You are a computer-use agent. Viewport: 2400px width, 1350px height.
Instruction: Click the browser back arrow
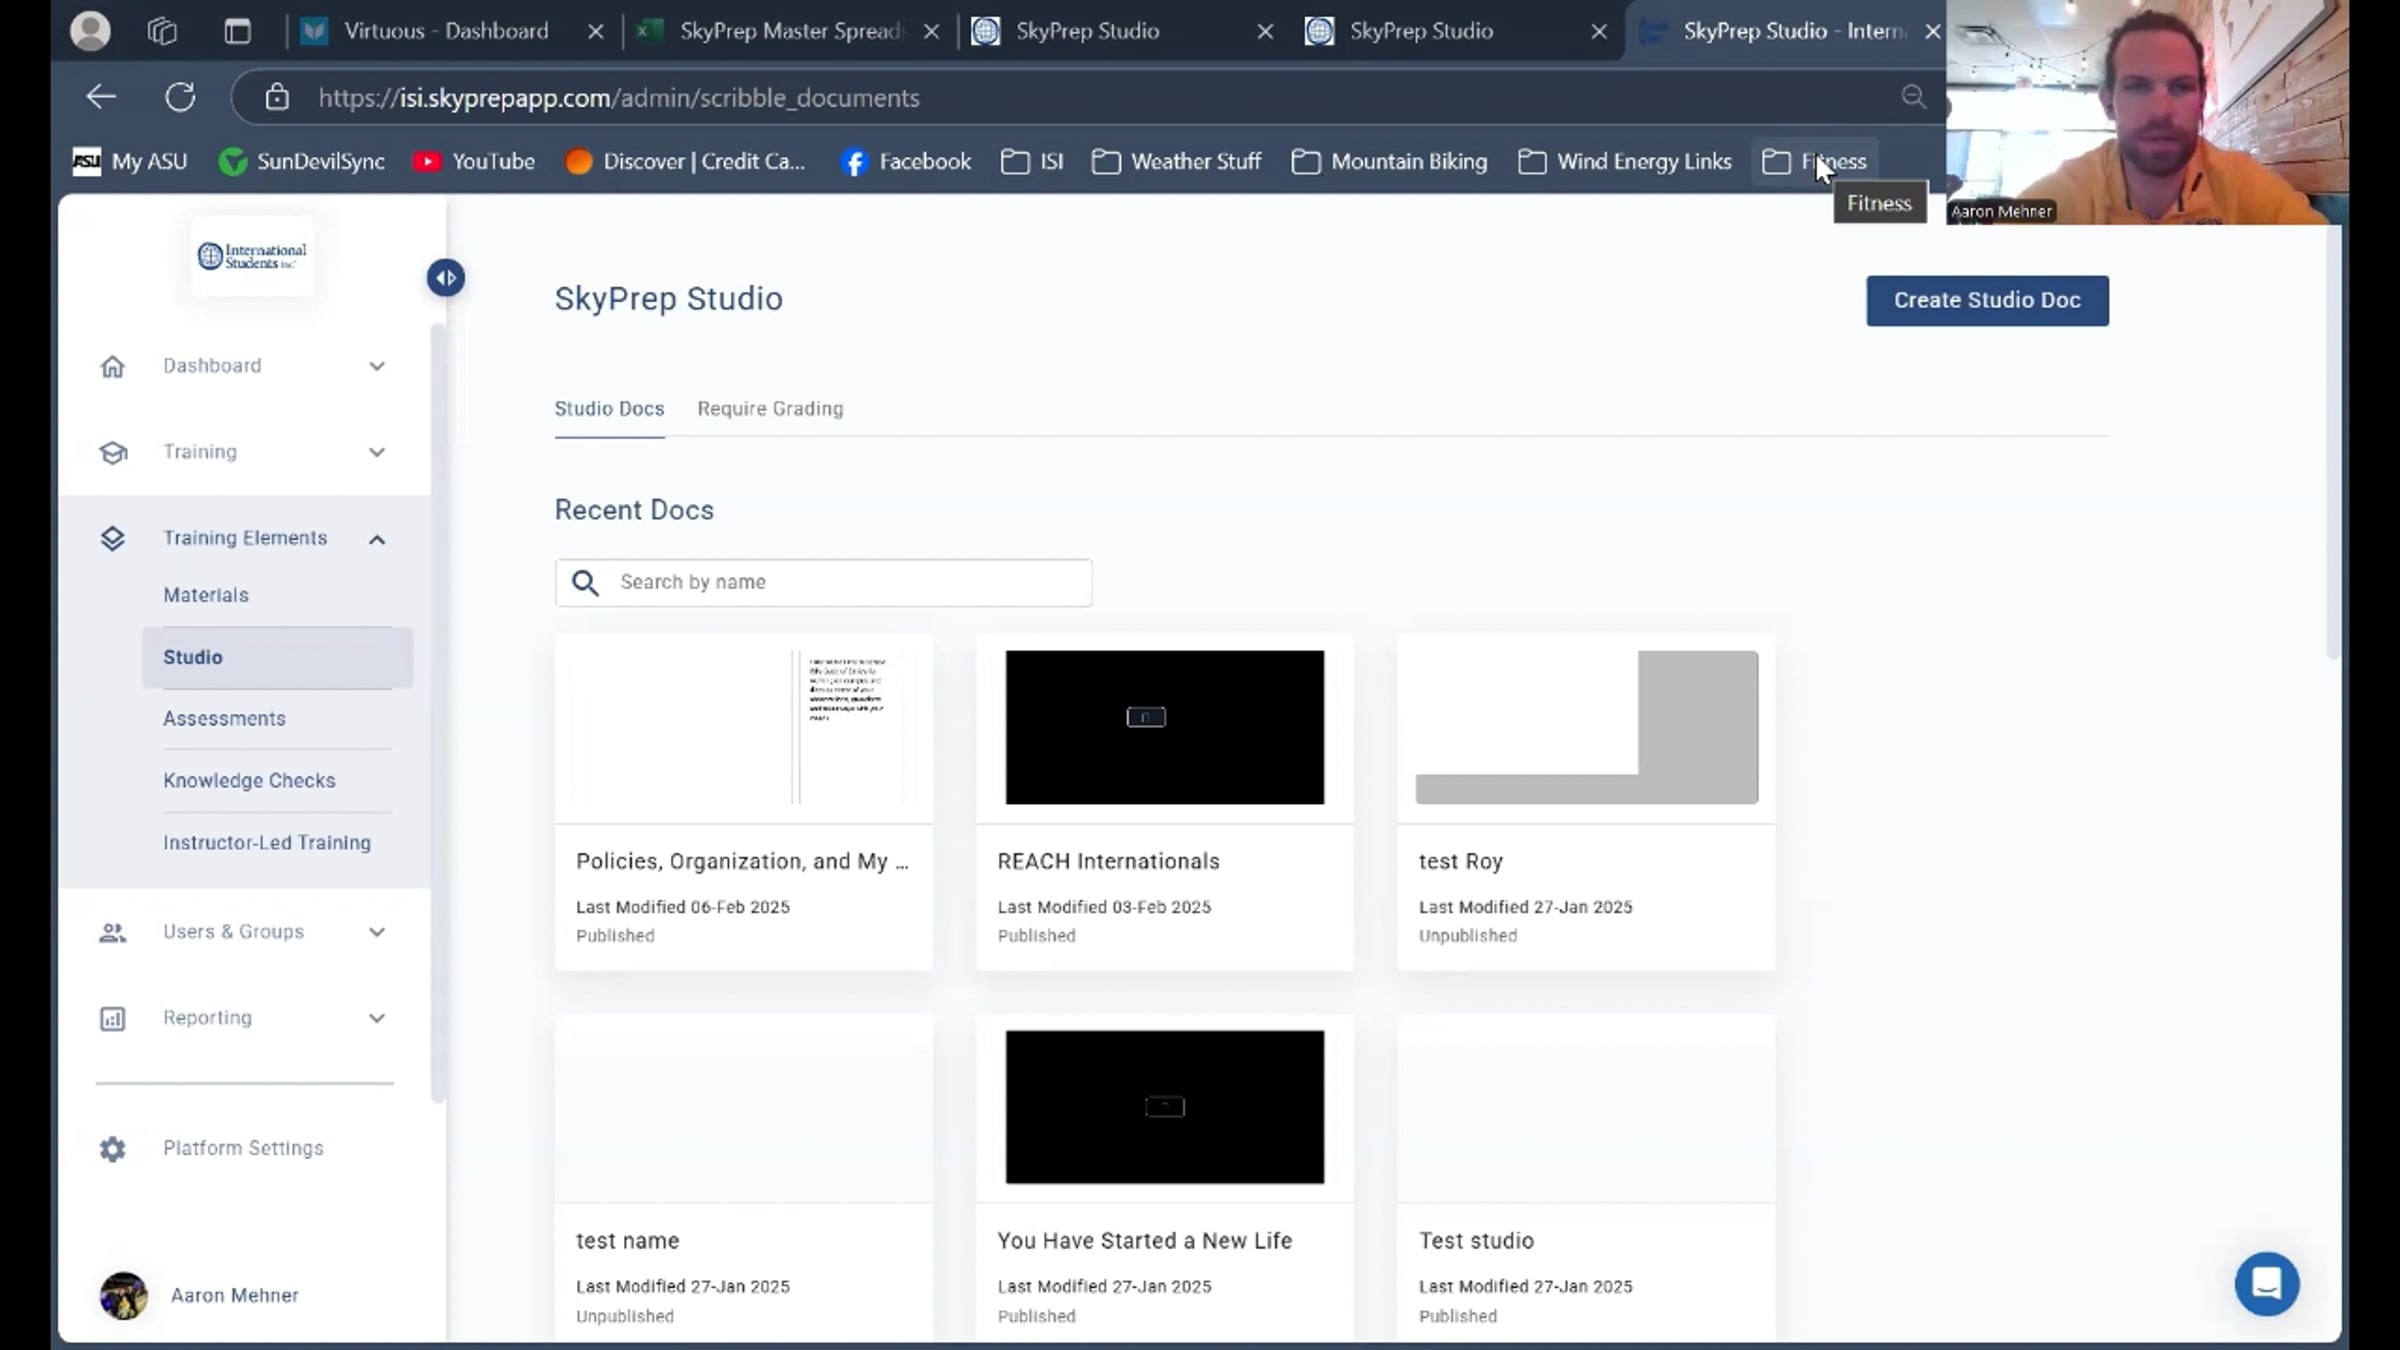tap(101, 98)
